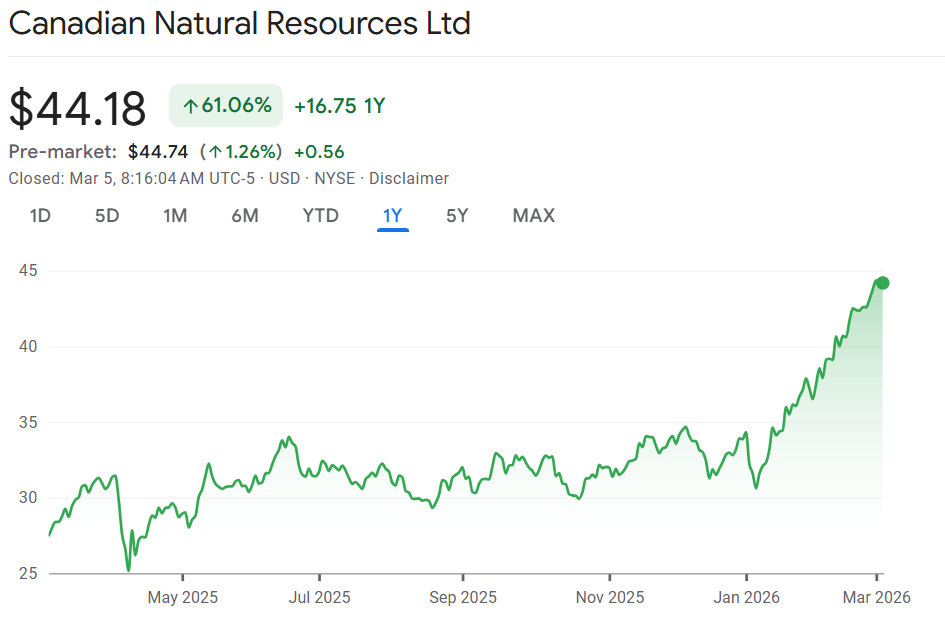Open the Disclaimer link
Image resolution: width=945 pixels, height=637 pixels.
pos(408,178)
